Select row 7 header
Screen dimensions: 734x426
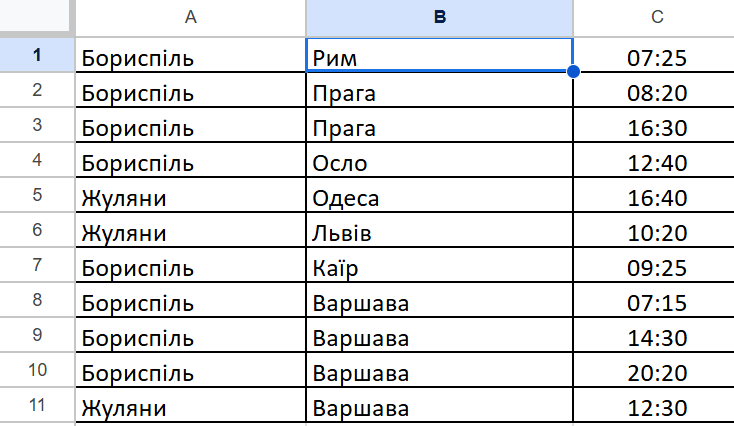pyautogui.click(x=37, y=268)
